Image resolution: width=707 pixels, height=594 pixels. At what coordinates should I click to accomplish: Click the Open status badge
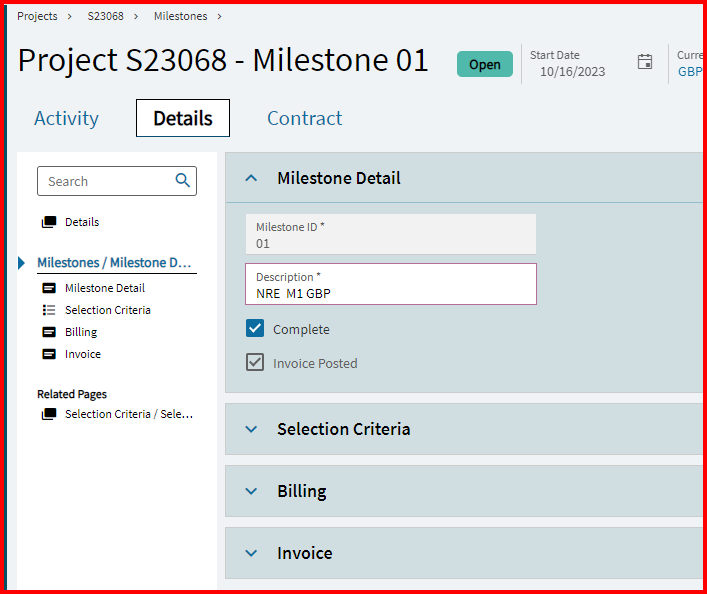[485, 64]
